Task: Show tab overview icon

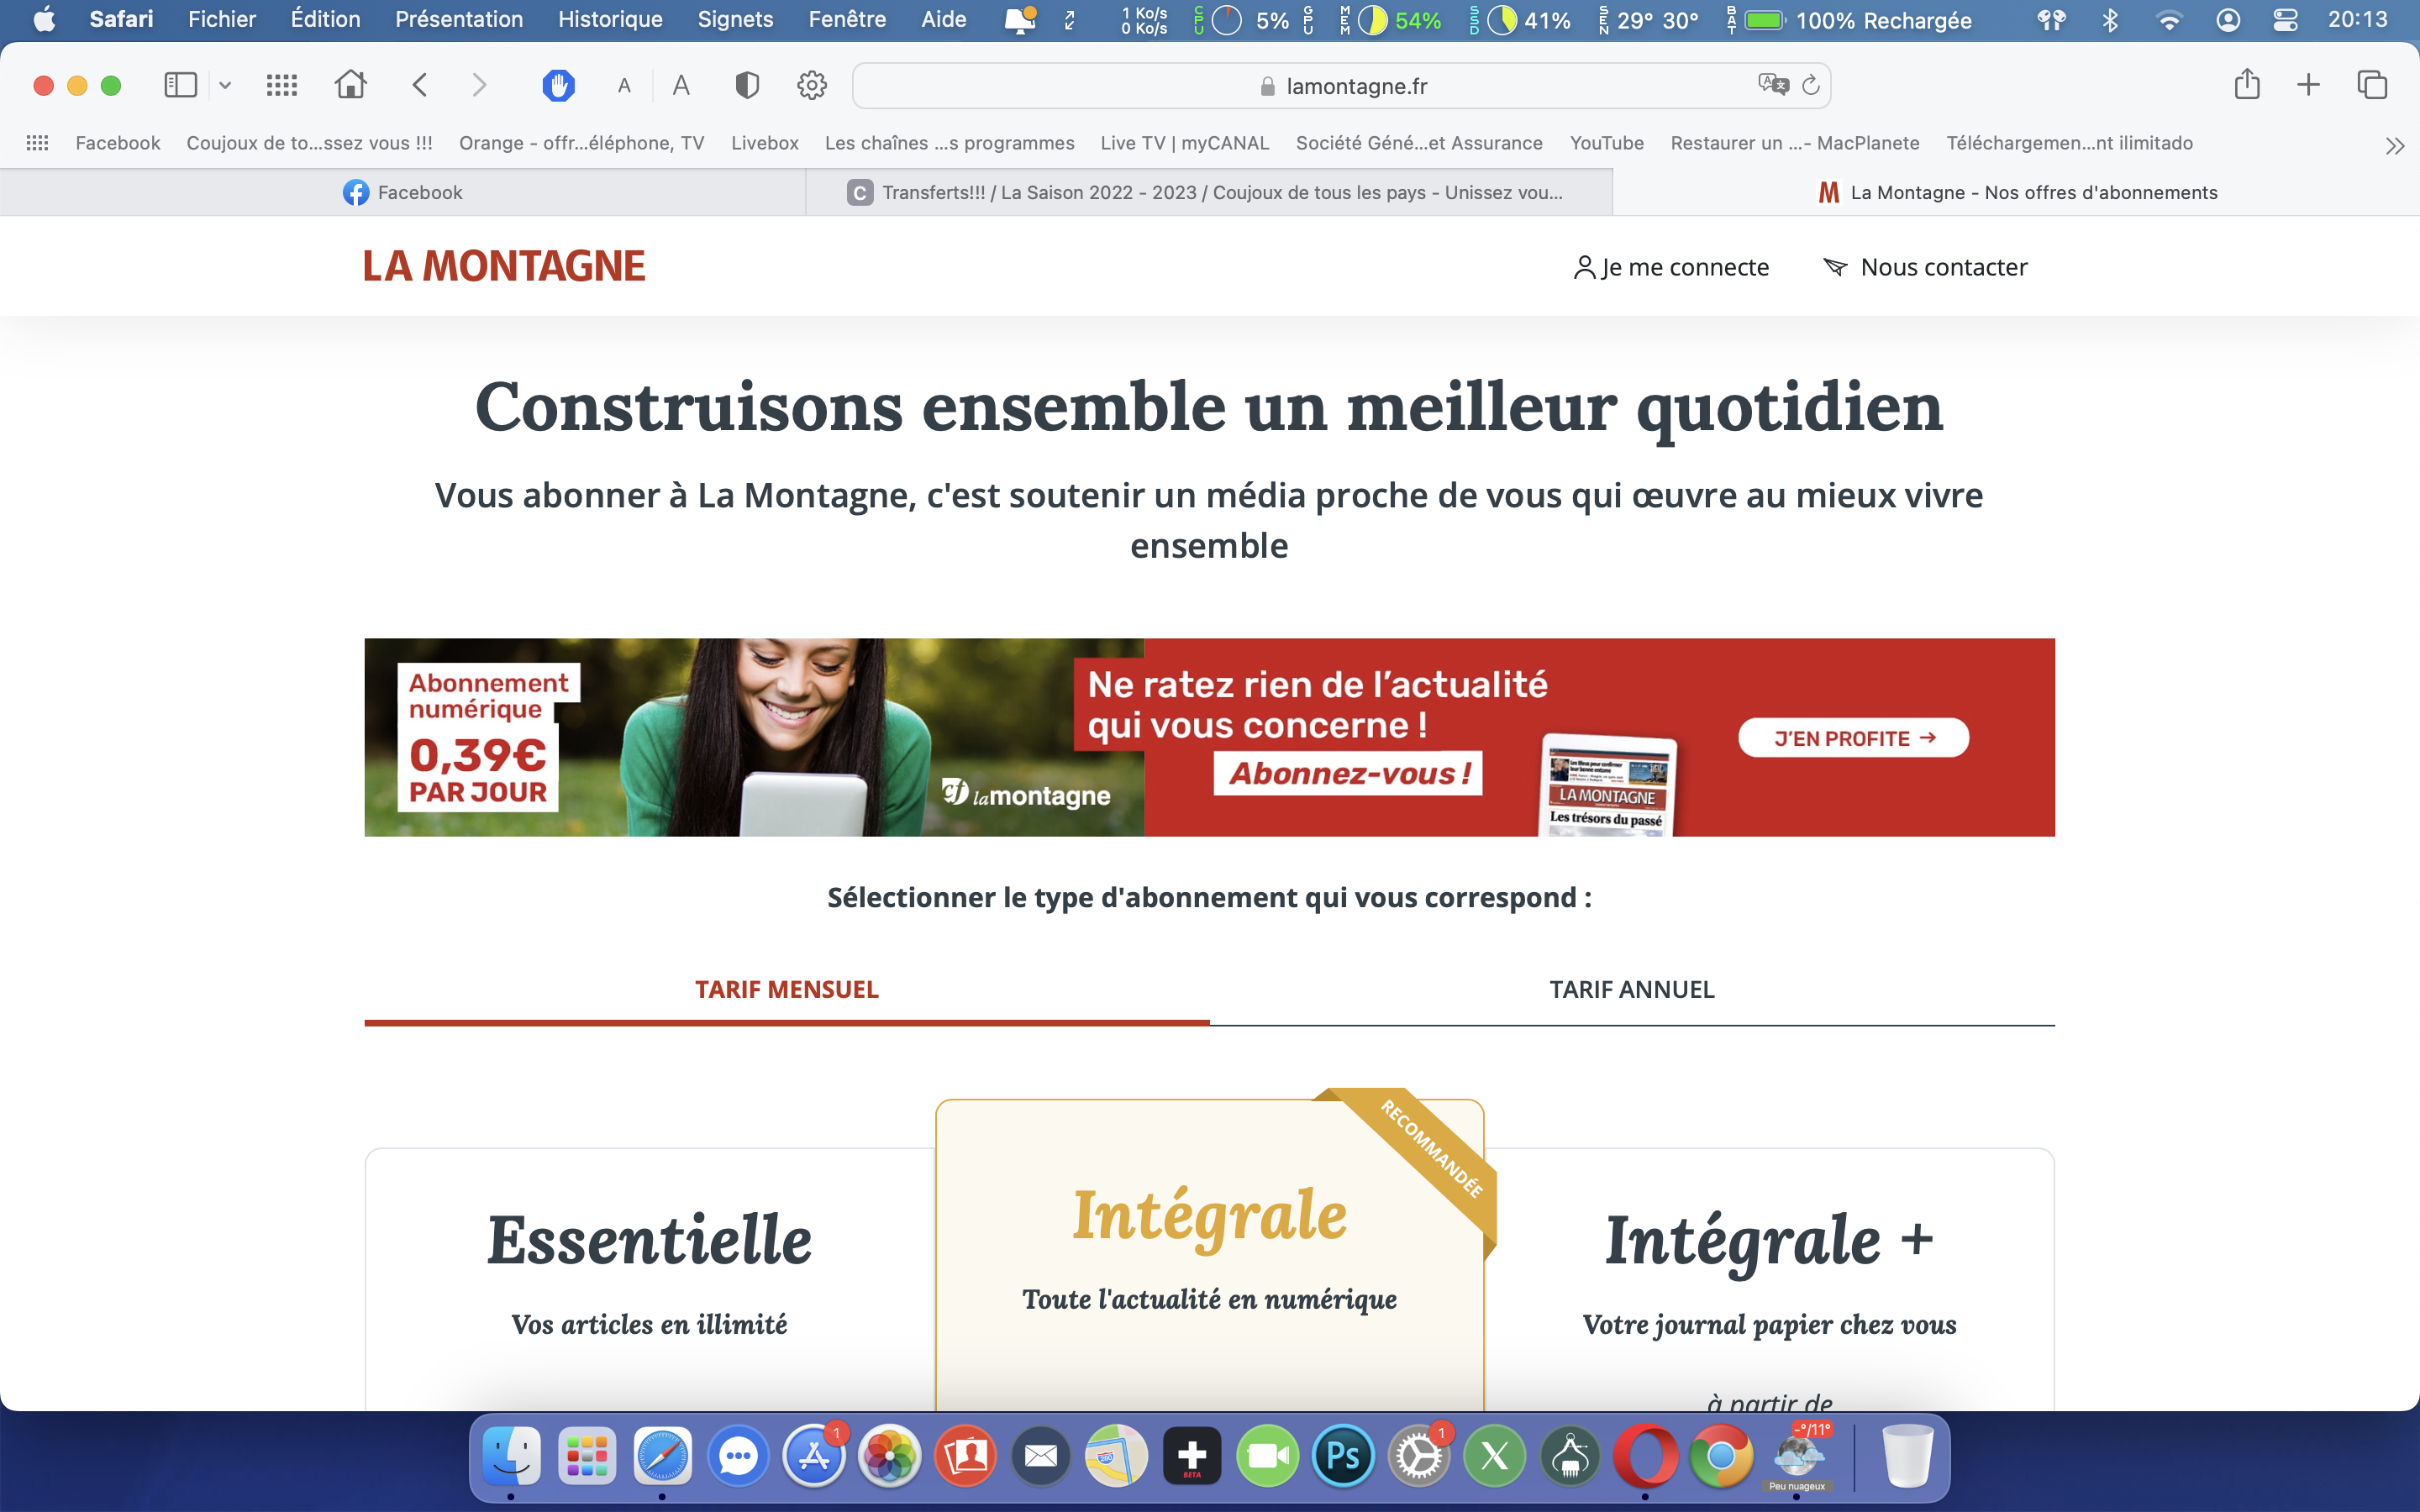Action: coord(2372,85)
